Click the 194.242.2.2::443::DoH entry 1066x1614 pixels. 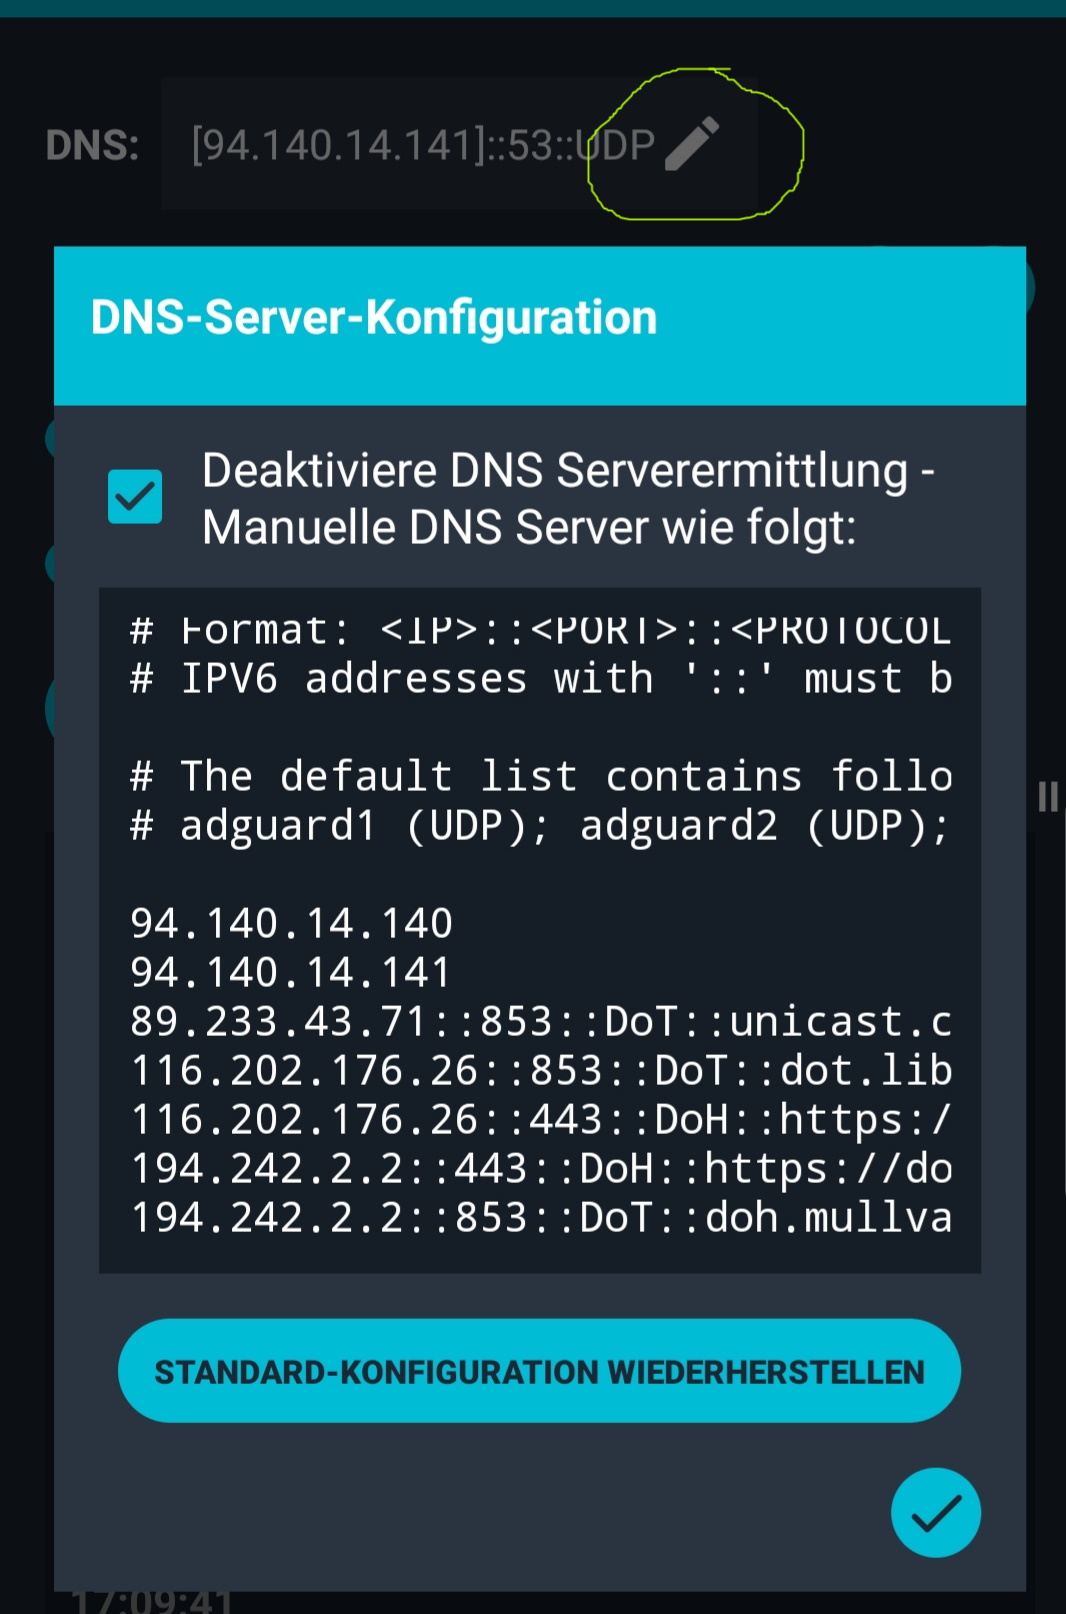click(x=541, y=1168)
